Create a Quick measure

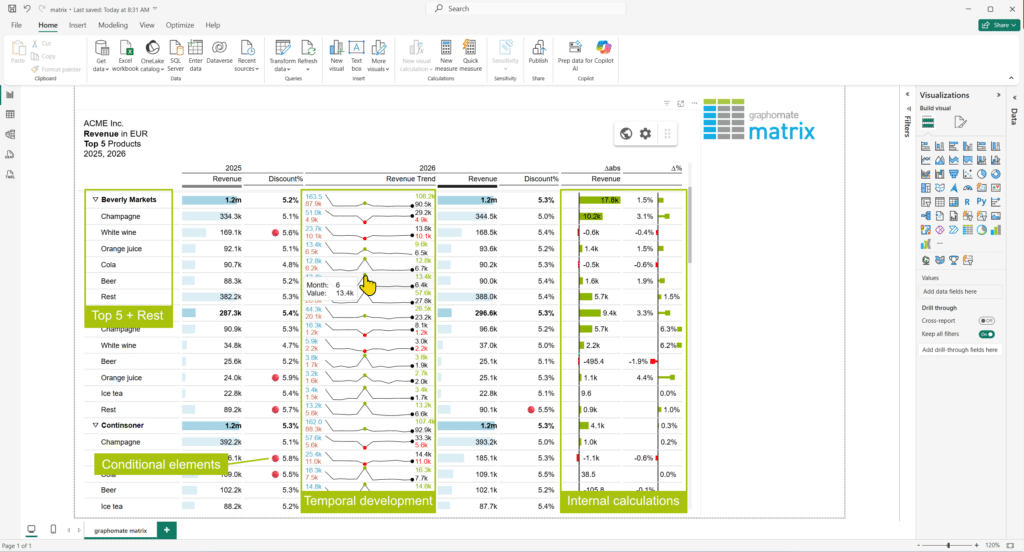click(x=470, y=56)
